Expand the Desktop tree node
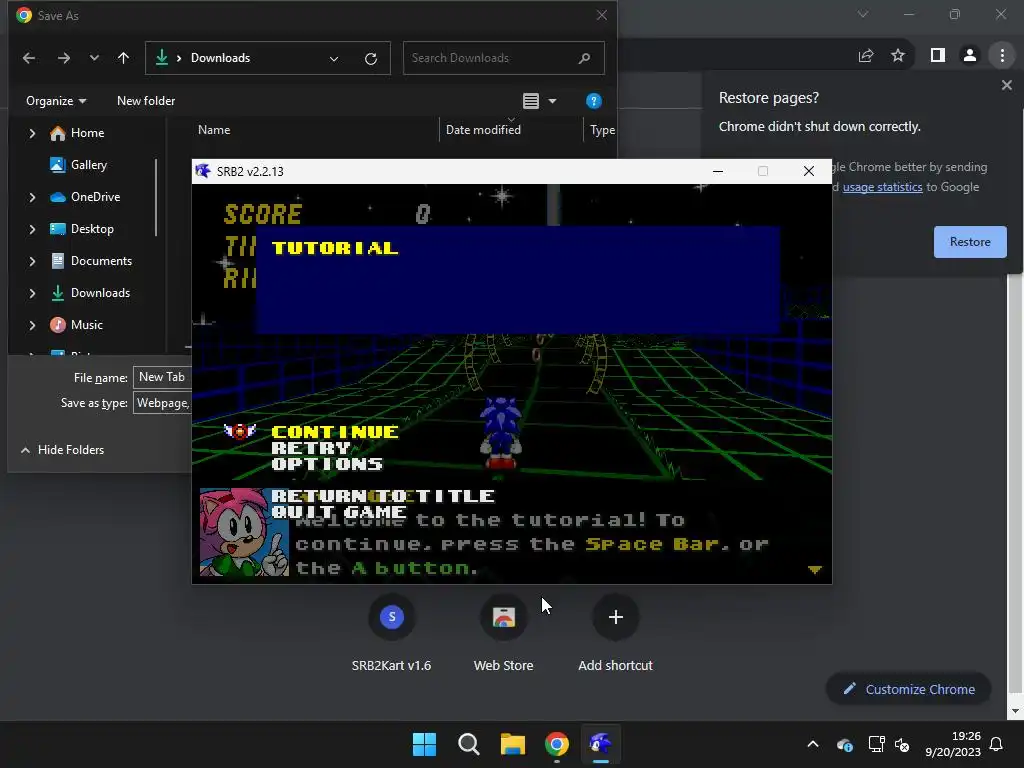The height and width of the screenshot is (768, 1024). tap(32, 229)
